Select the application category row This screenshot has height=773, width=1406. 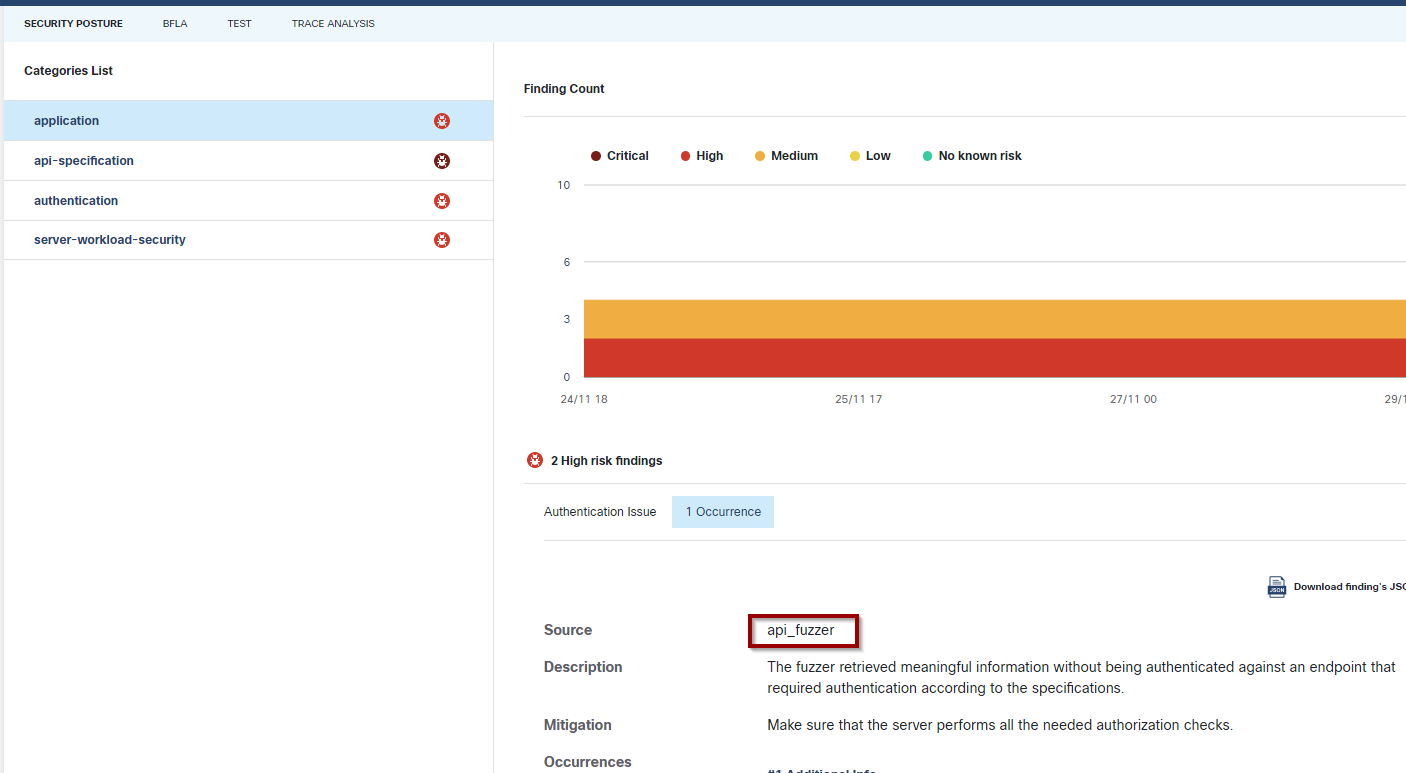(248, 121)
